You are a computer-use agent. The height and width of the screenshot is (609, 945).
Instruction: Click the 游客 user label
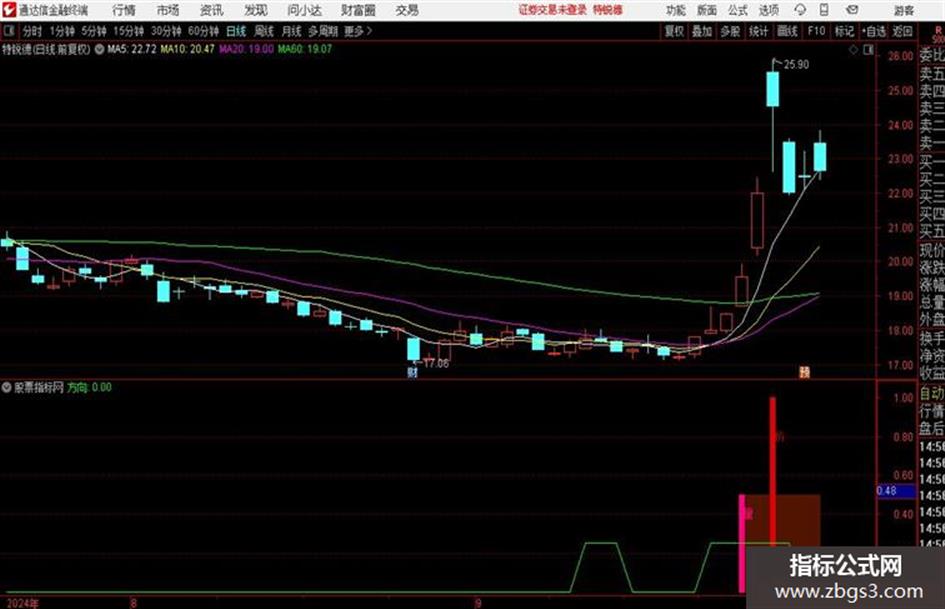point(903,10)
